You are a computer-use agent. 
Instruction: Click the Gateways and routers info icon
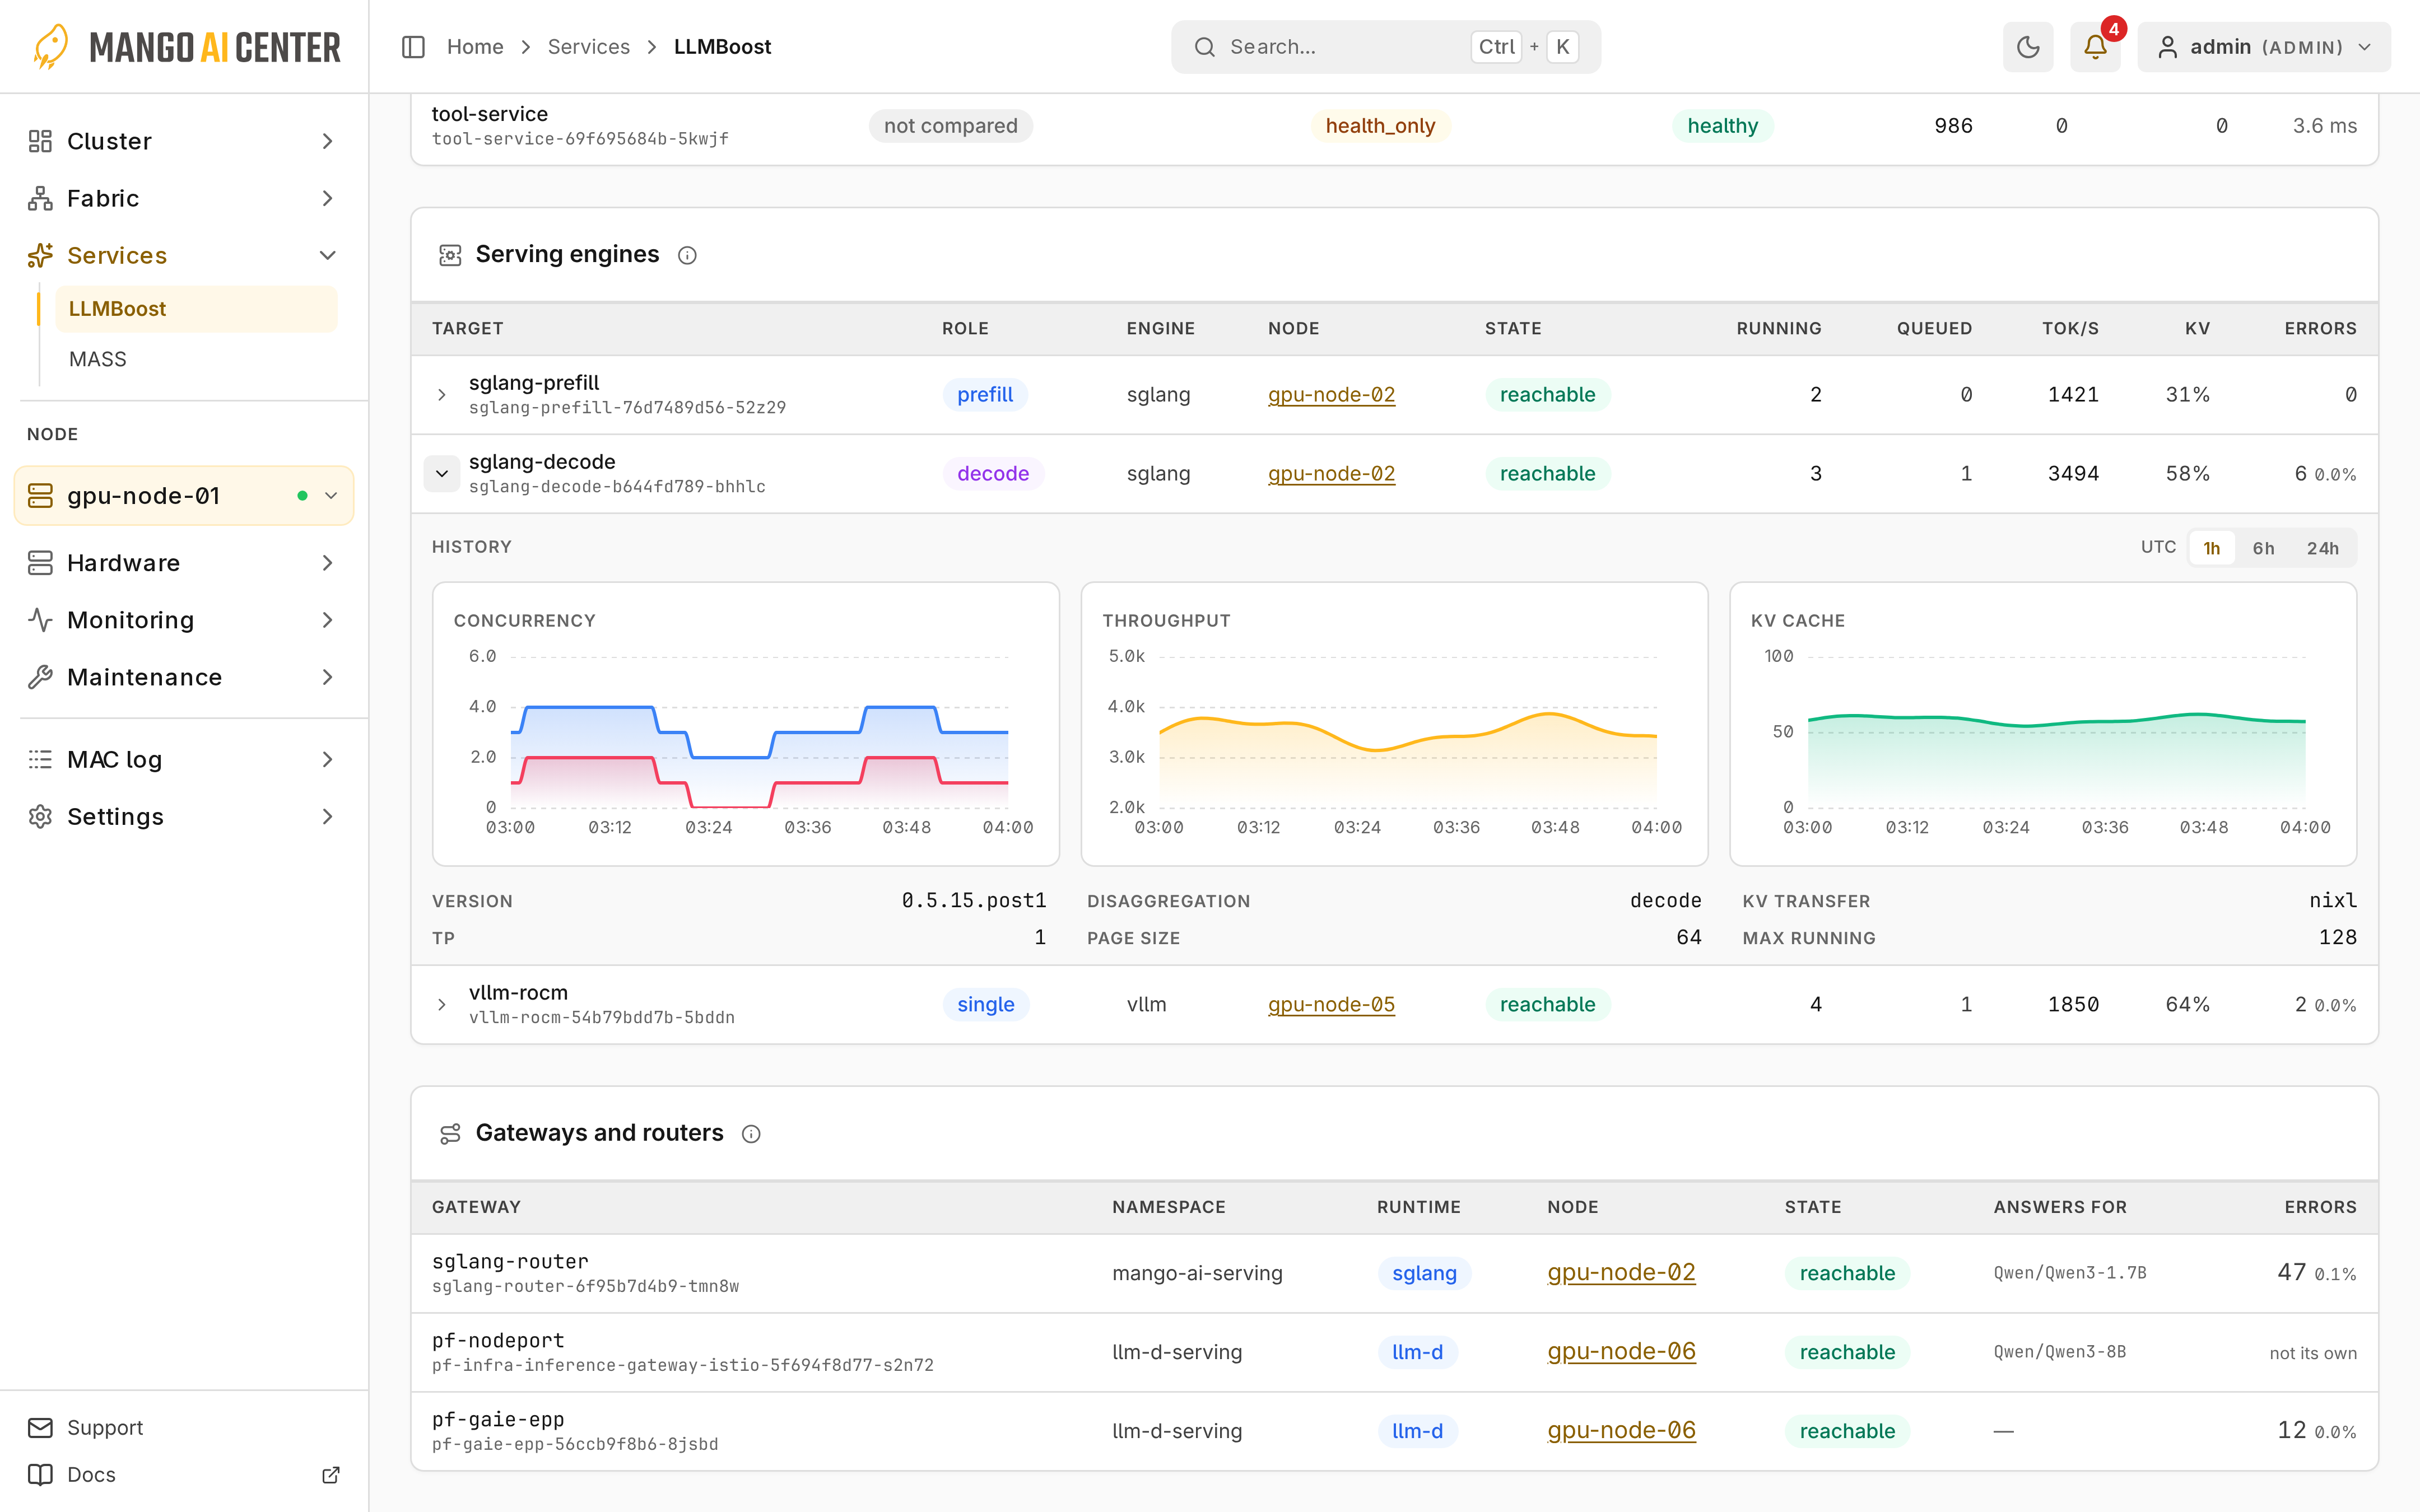[x=751, y=1134]
